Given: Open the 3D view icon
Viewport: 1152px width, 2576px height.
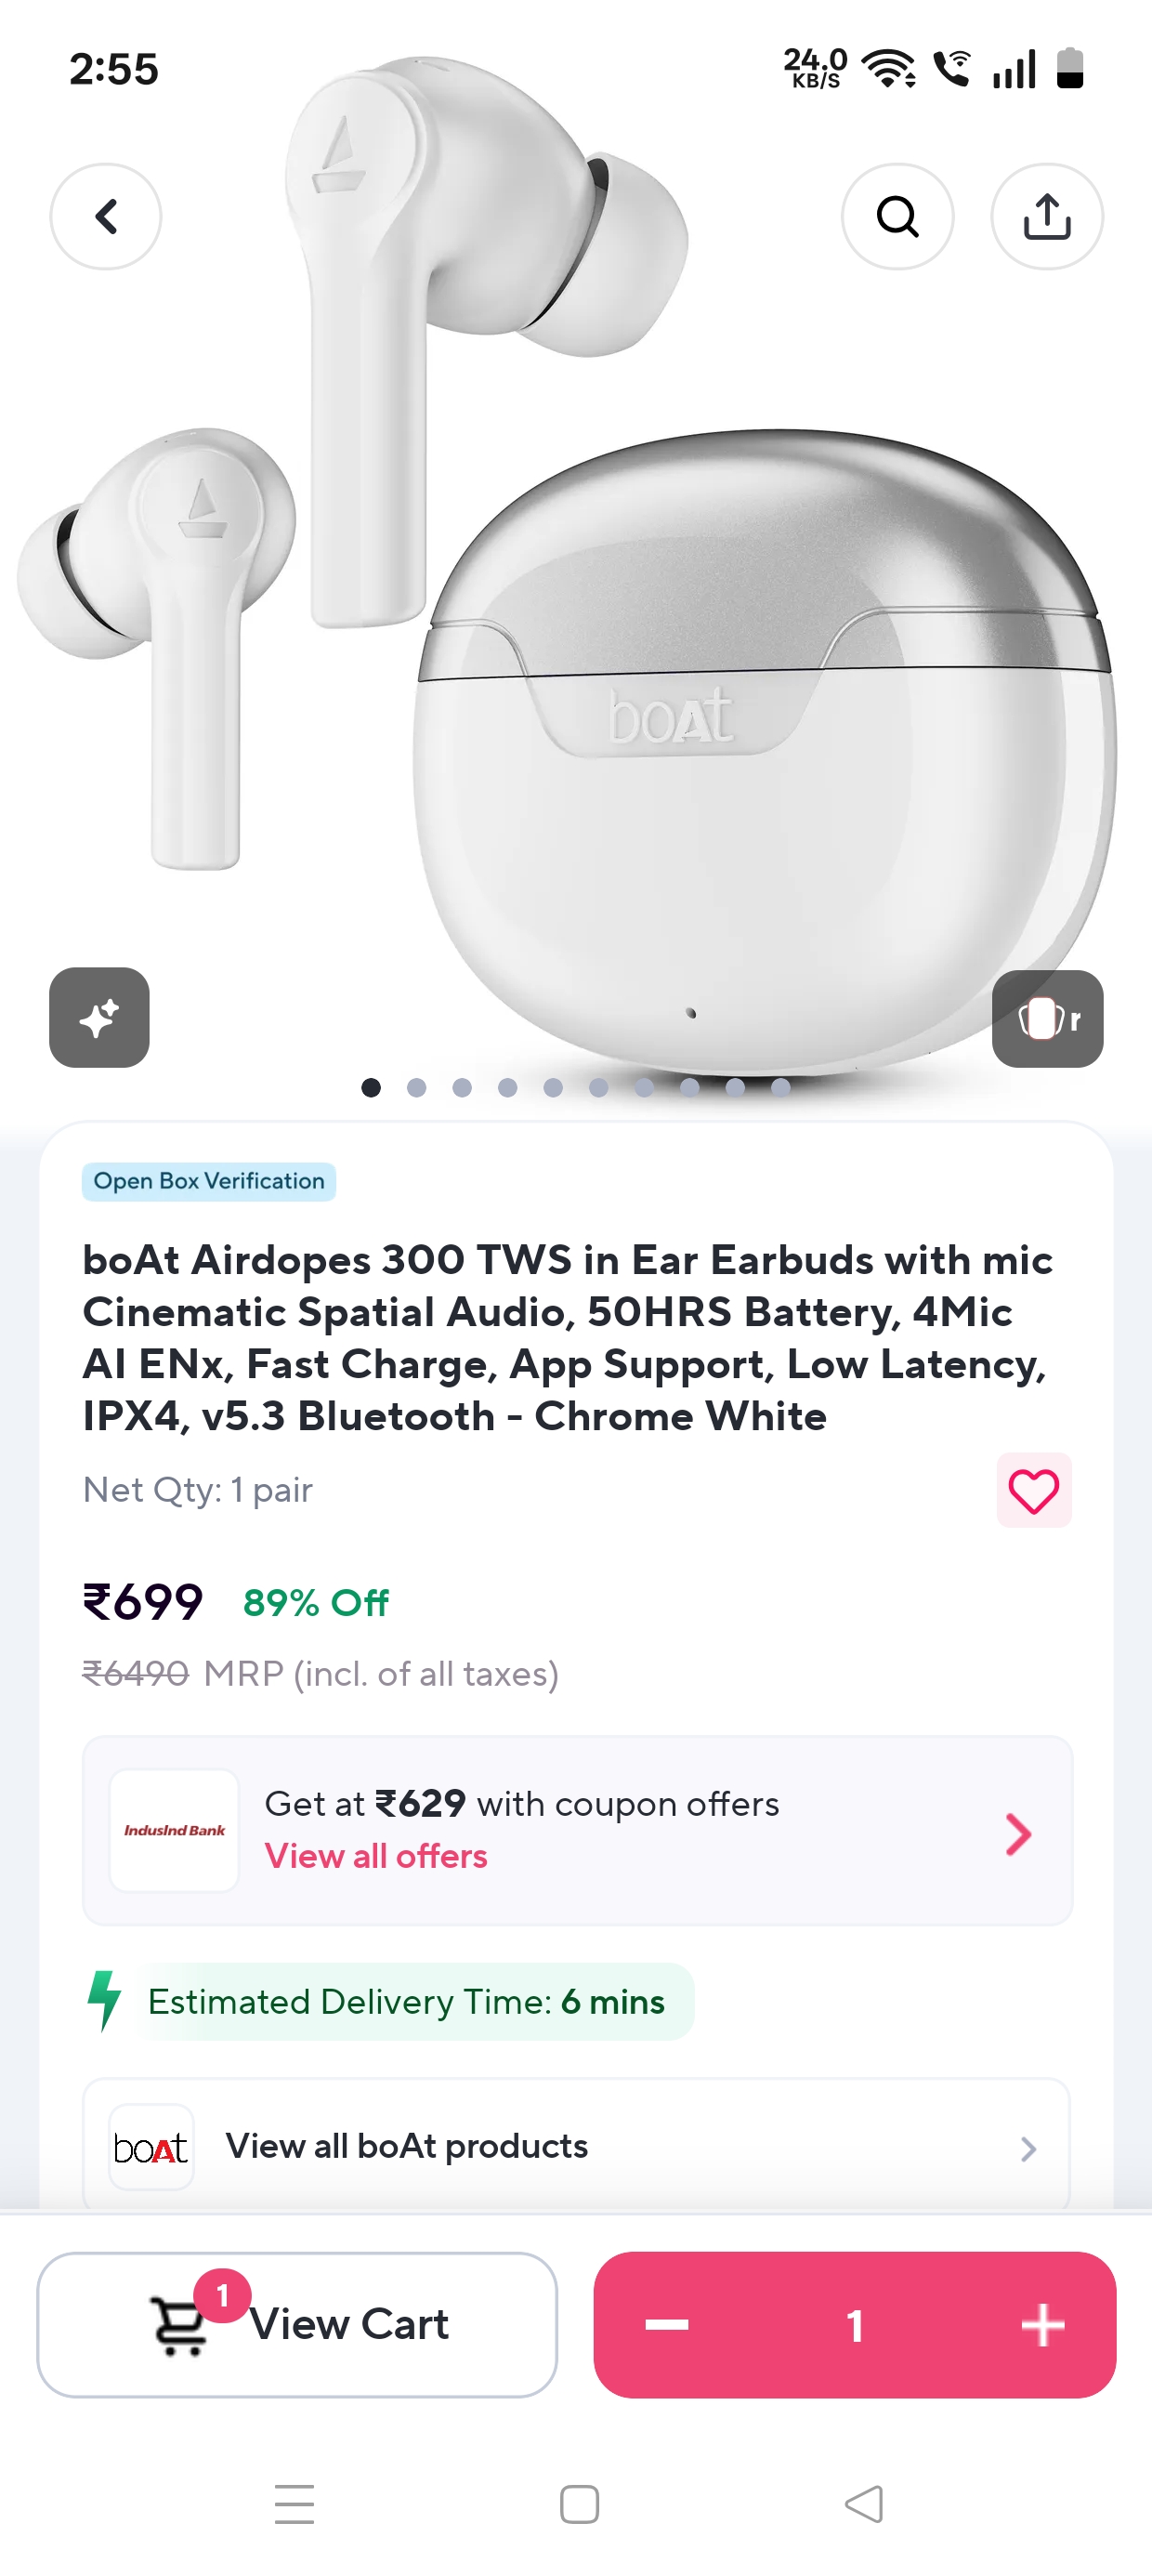Looking at the screenshot, I should coord(1047,1018).
